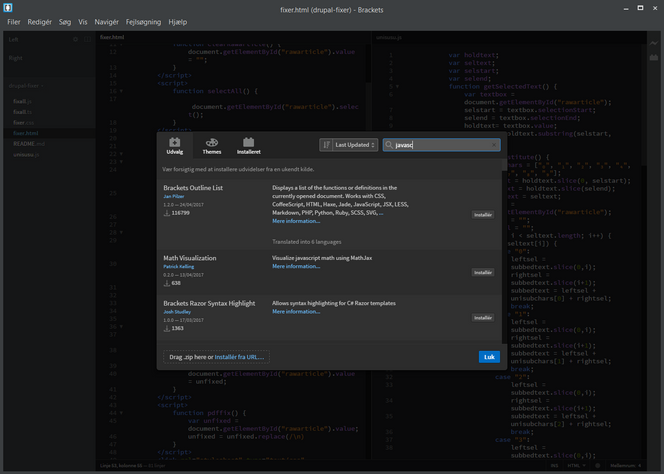Install the Brackets Outline List extension
664x474 pixels.
coord(483,215)
